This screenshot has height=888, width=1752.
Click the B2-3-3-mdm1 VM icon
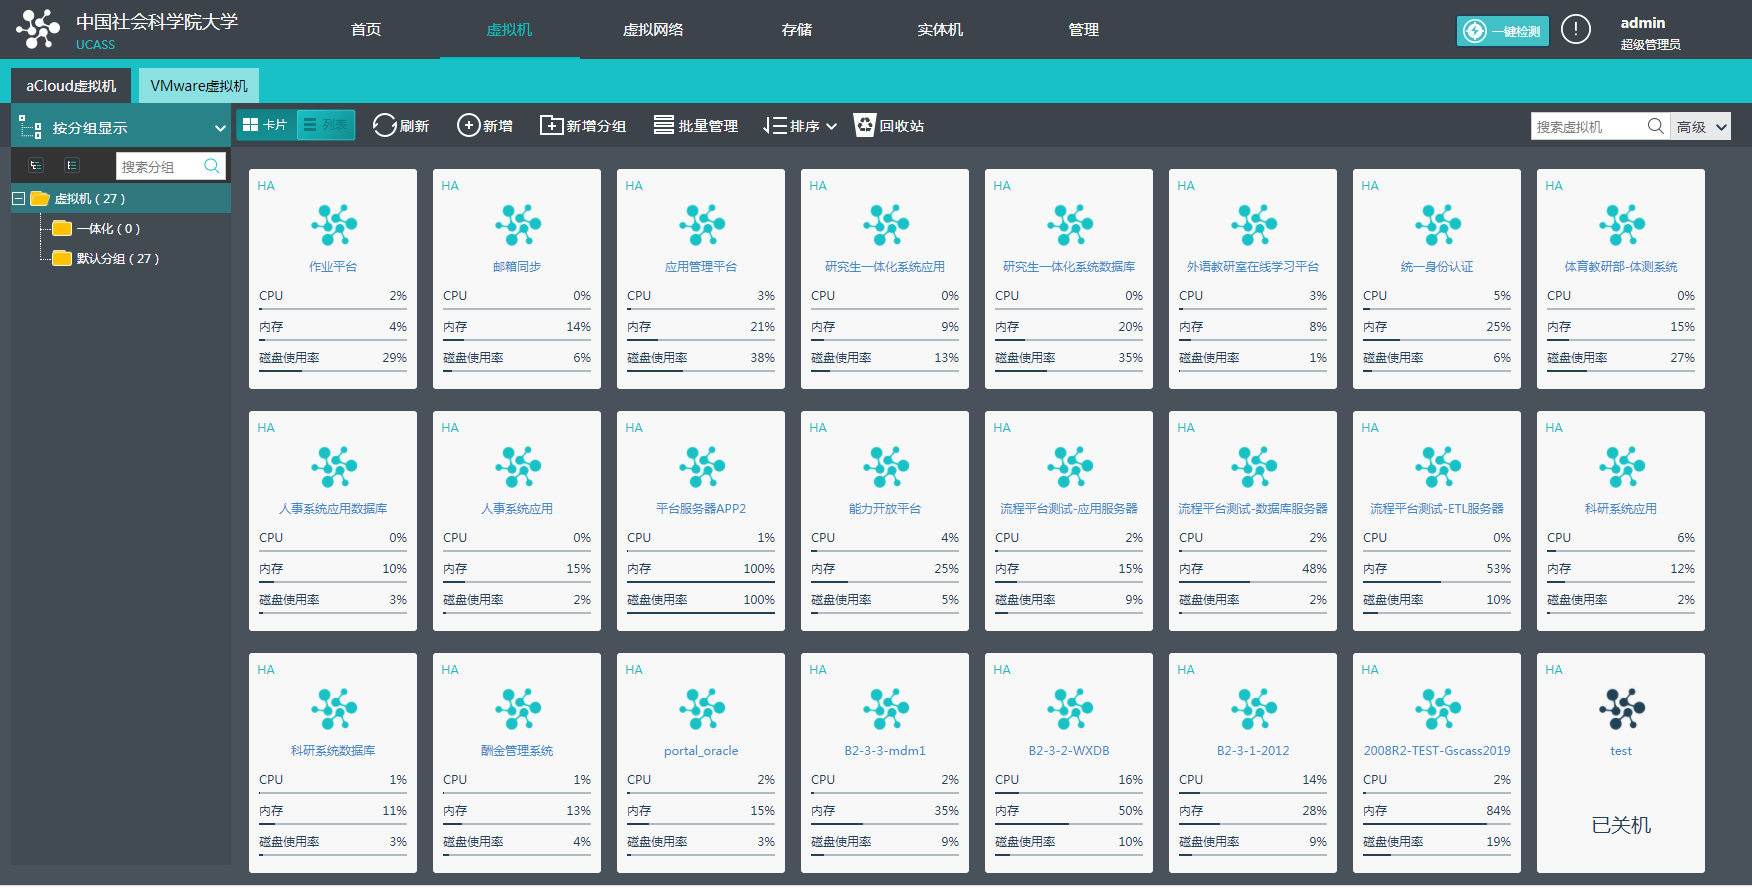point(885,709)
